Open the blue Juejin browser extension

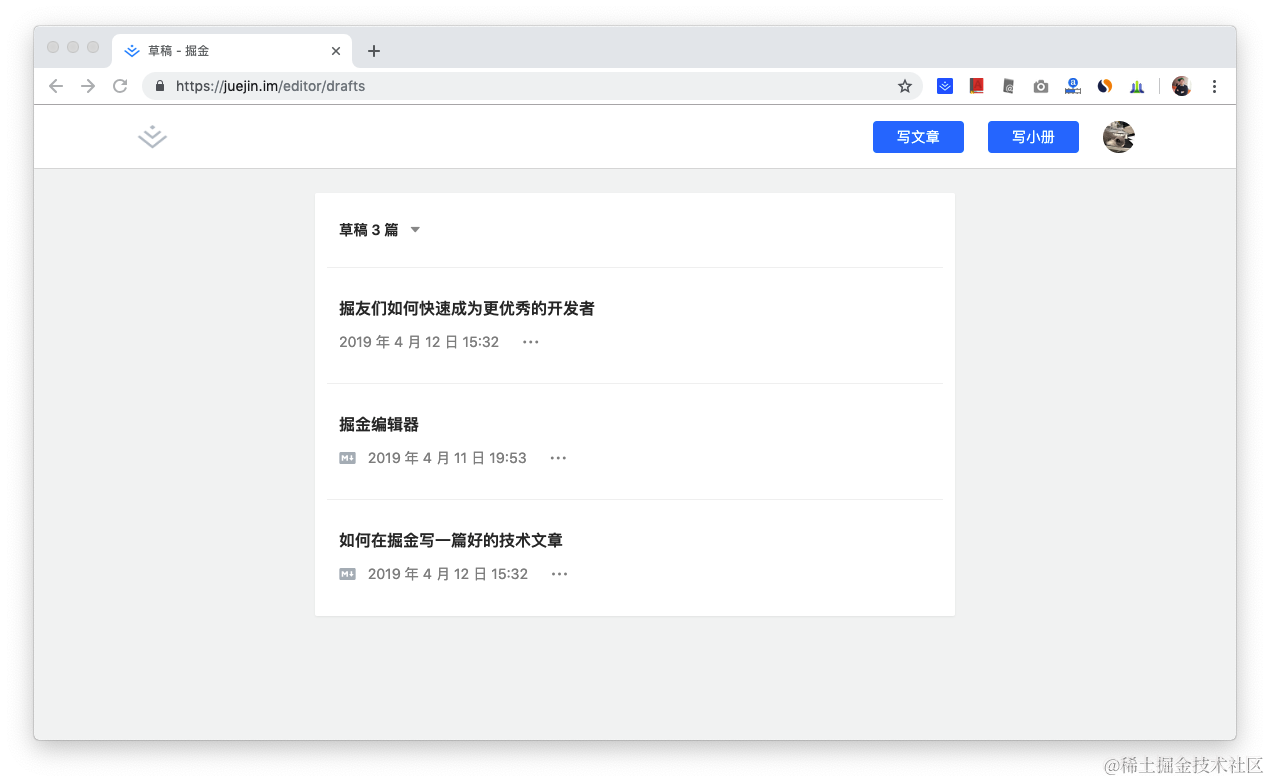pyautogui.click(x=944, y=86)
